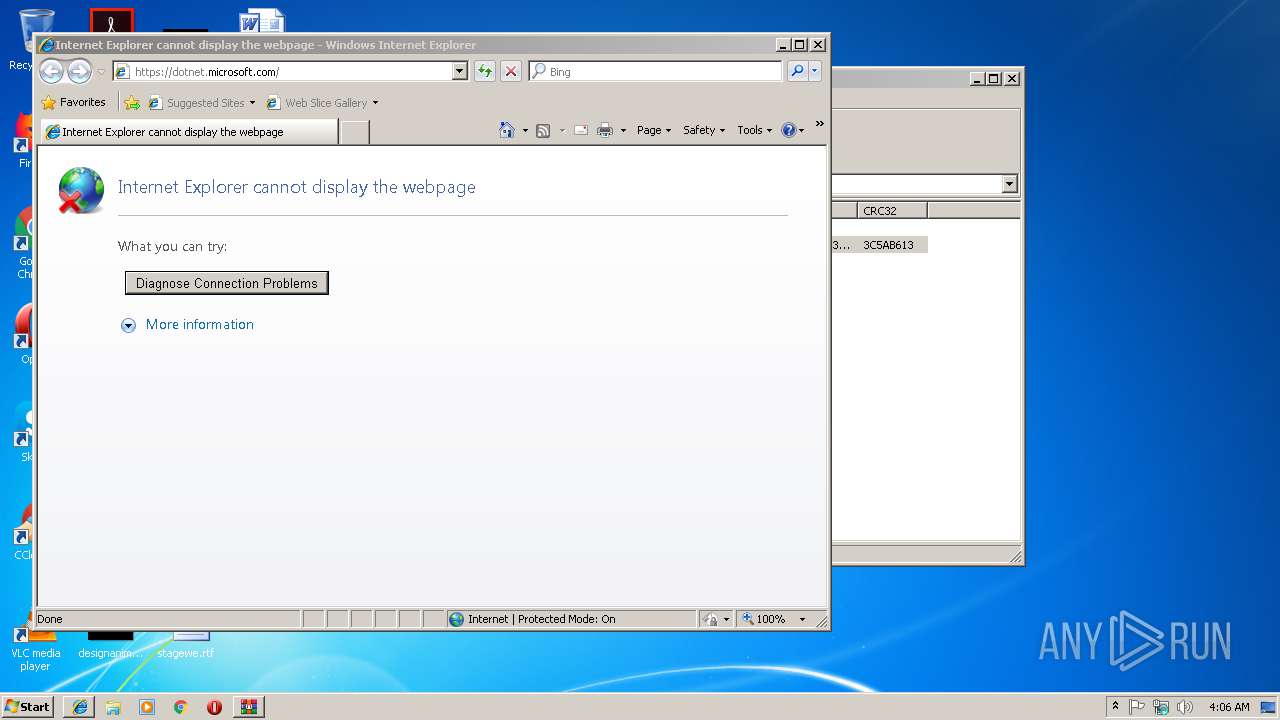
Task: Switch to WinRAR window in taskbar
Action: (249, 707)
